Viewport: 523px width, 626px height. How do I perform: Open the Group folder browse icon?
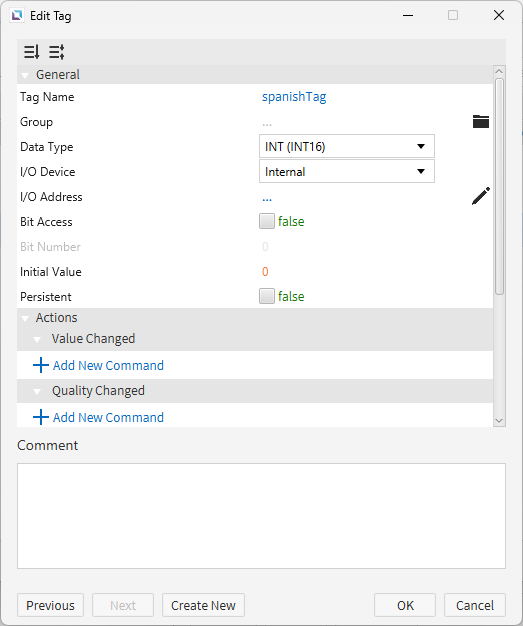[x=481, y=121]
